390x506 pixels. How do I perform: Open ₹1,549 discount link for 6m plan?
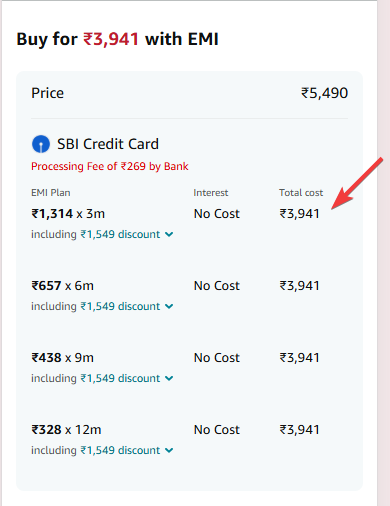point(120,306)
